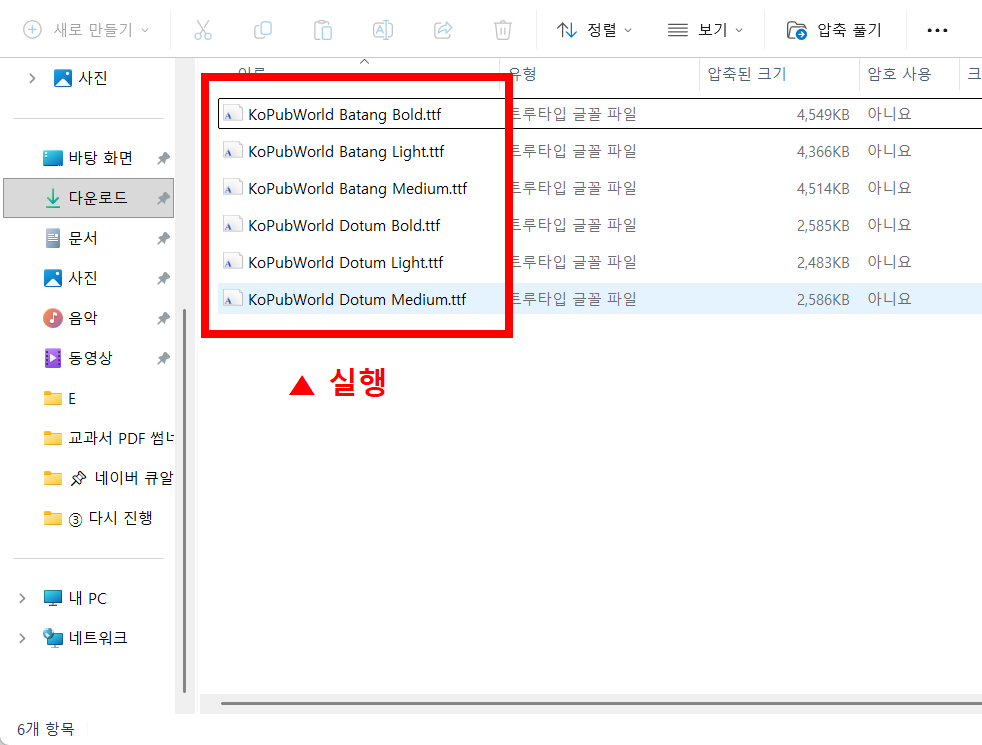Open 교과서 PDF folder in sidebar
Viewport: 982px width, 745px height.
pyautogui.click(x=108, y=438)
